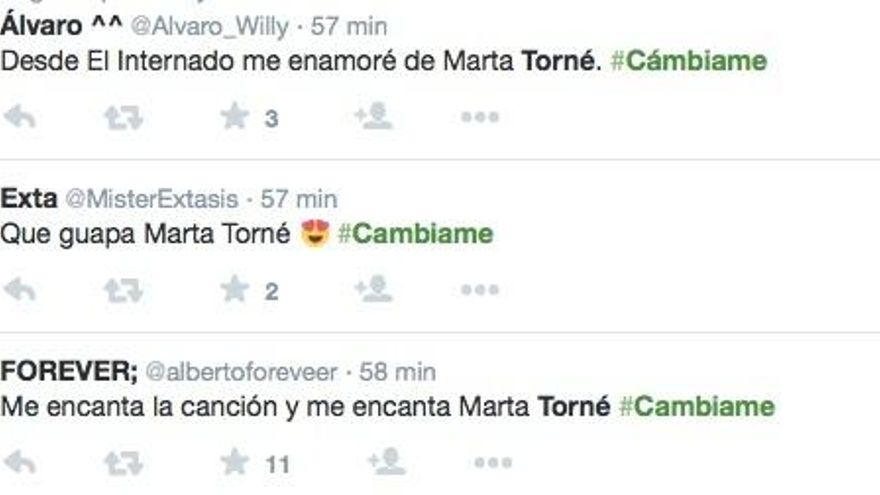Retweet Álvaro's El Internado tweet

point(123,118)
